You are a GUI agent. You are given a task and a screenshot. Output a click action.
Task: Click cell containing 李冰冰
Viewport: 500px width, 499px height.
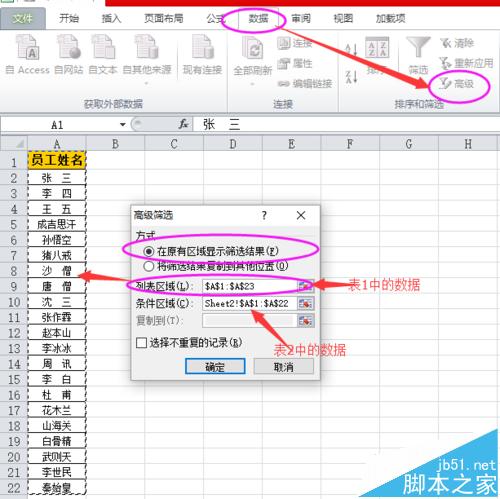[57, 348]
